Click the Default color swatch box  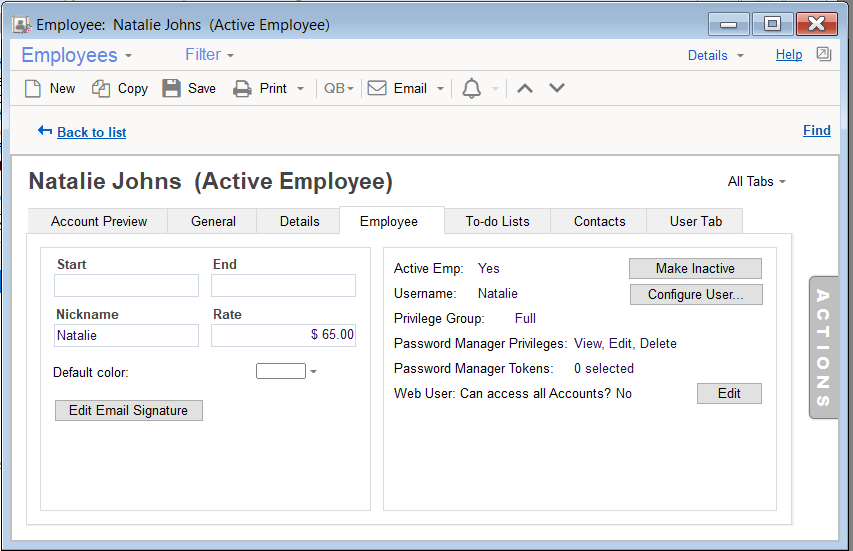281,371
